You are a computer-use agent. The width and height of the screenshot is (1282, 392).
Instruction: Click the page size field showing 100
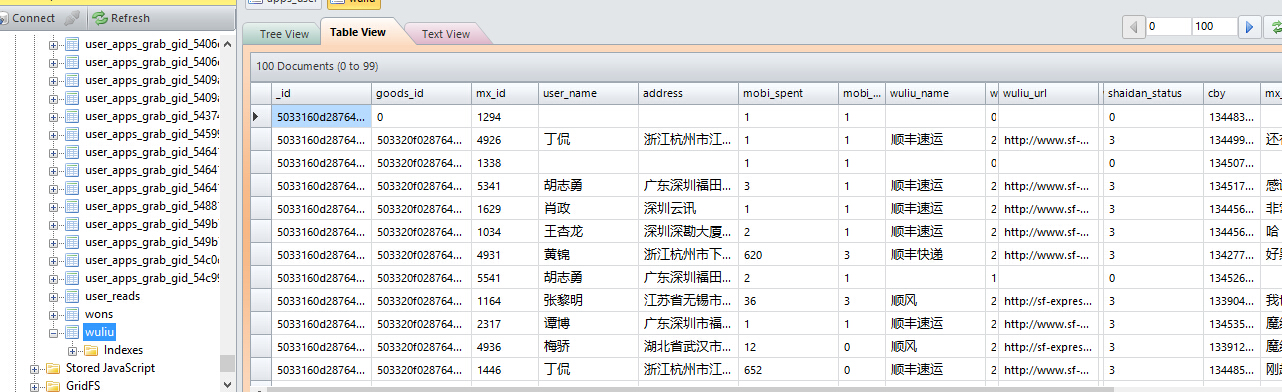coord(1215,27)
